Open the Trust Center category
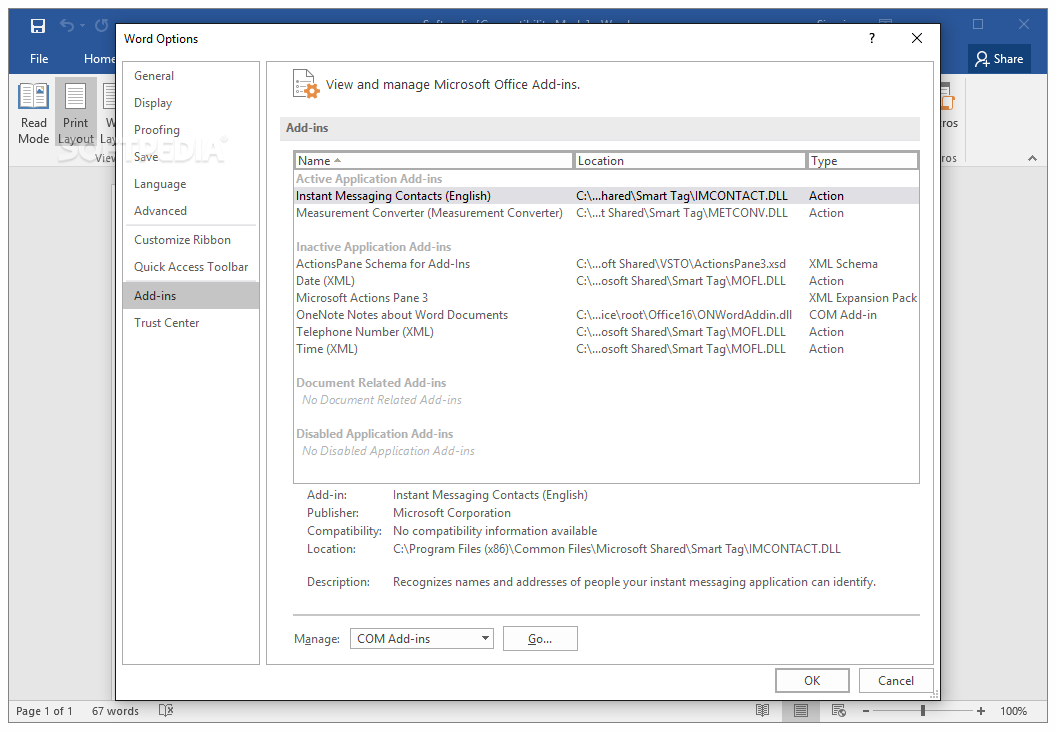The image size is (1056, 731). pyautogui.click(x=191, y=323)
